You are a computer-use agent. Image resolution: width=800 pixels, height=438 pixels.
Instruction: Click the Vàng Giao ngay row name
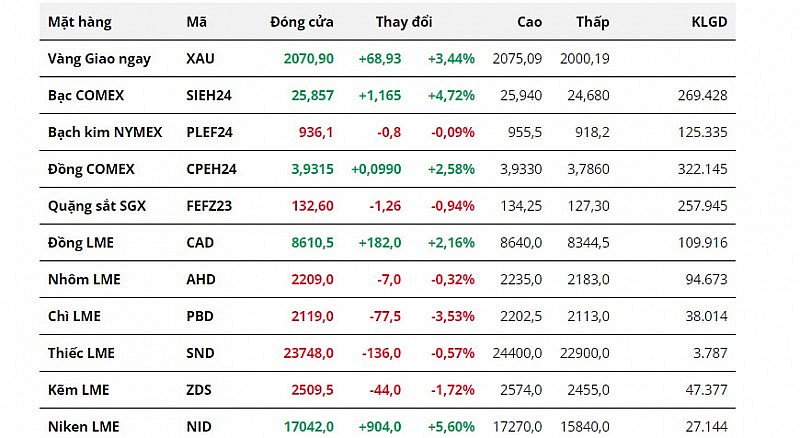99,58
